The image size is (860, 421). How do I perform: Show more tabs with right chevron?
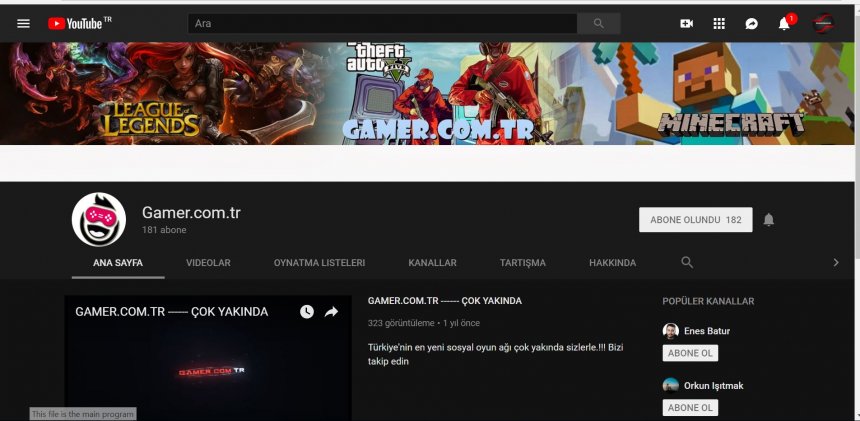[x=836, y=263]
